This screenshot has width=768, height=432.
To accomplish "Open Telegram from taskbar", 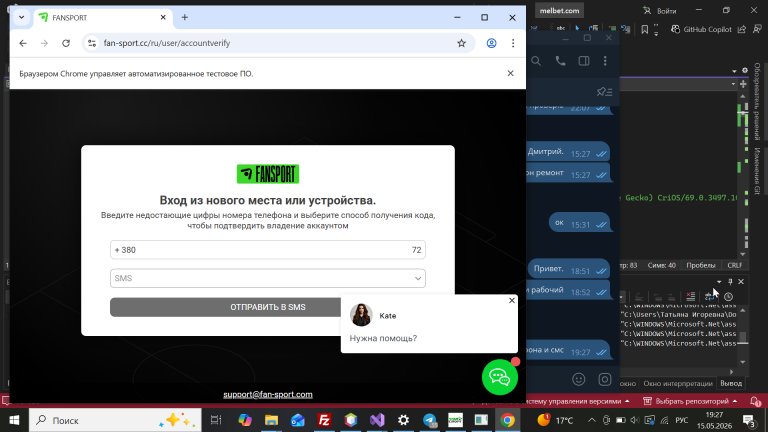I will click(x=430, y=420).
